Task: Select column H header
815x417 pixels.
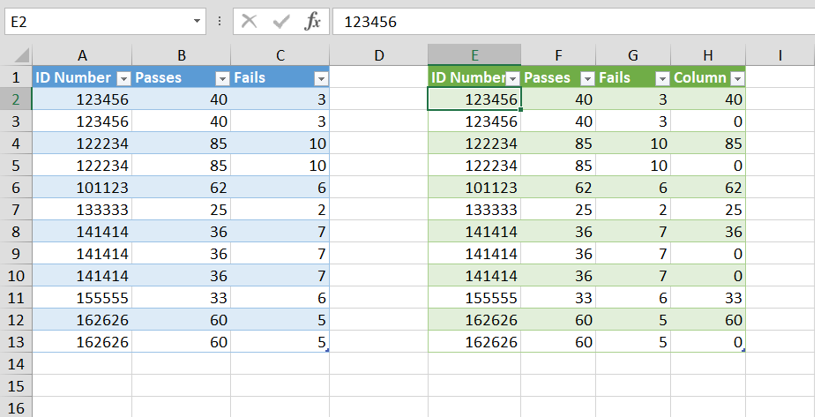Action: point(708,55)
